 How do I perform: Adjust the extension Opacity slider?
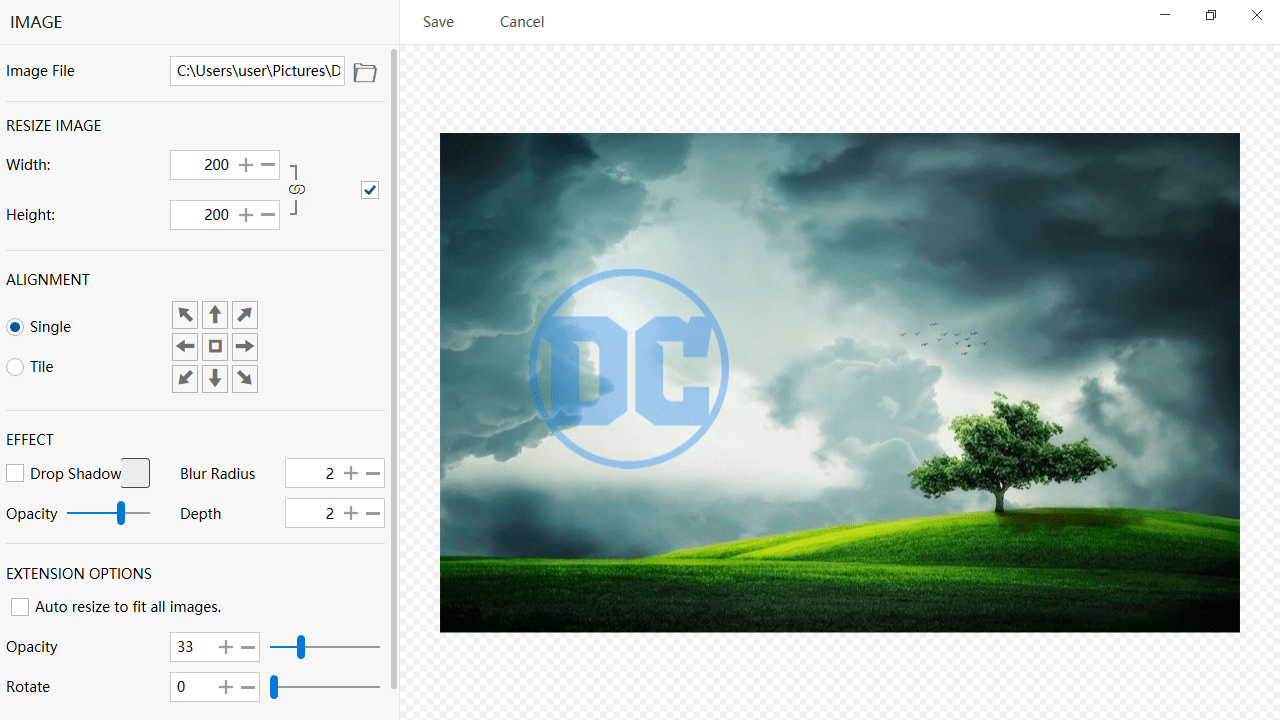coord(325,647)
